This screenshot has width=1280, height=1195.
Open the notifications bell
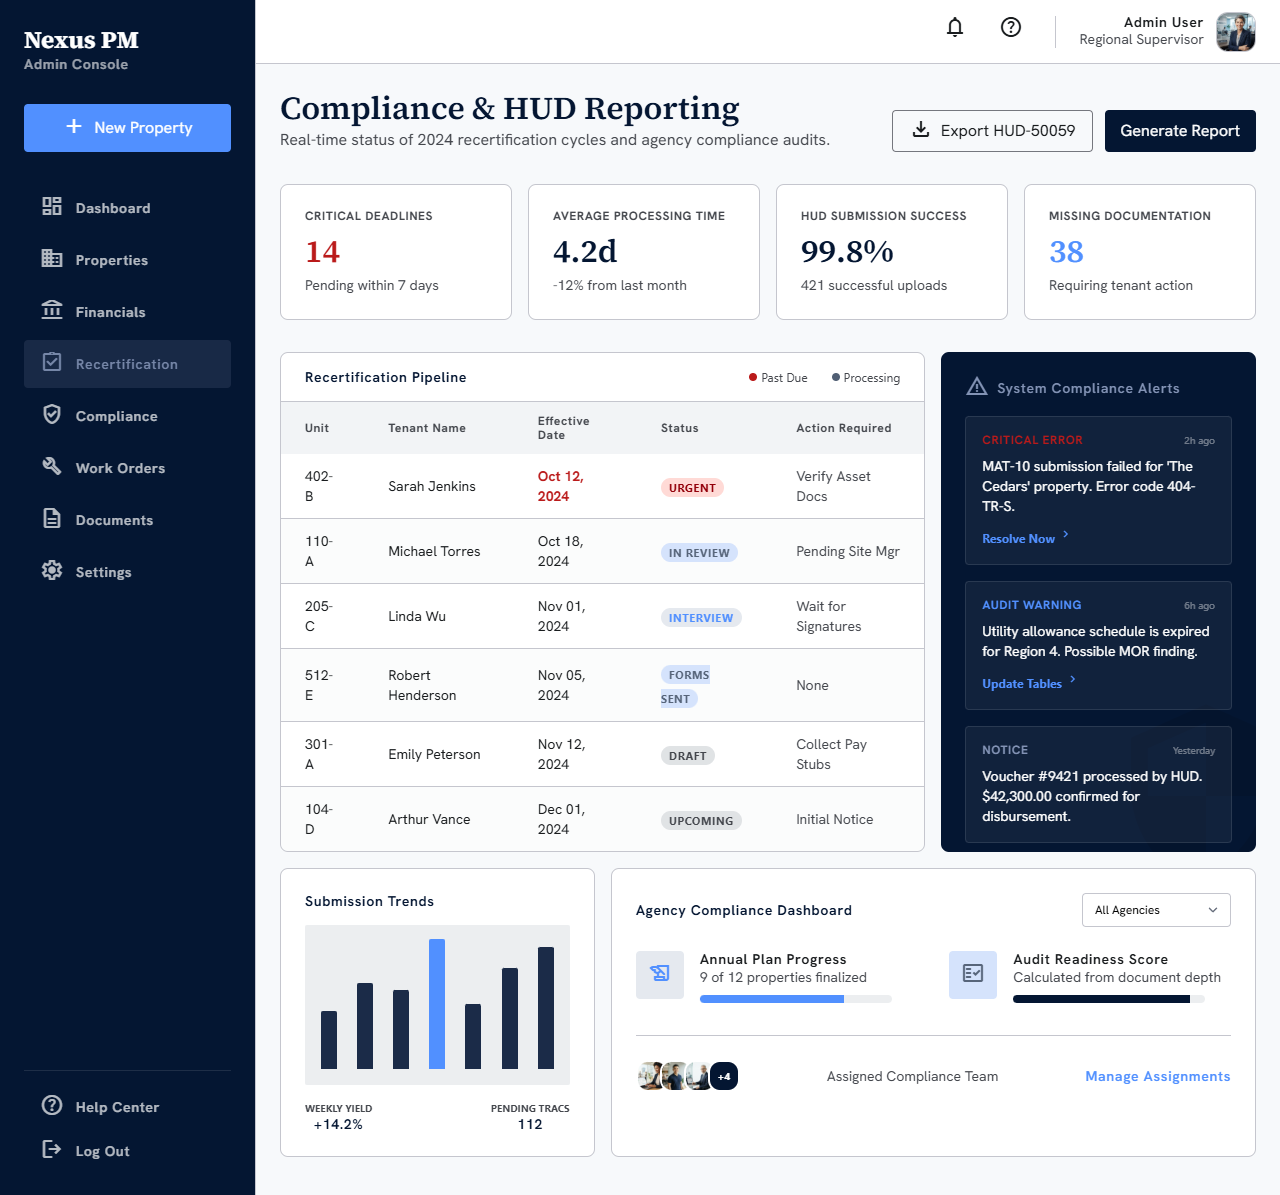pyautogui.click(x=955, y=27)
